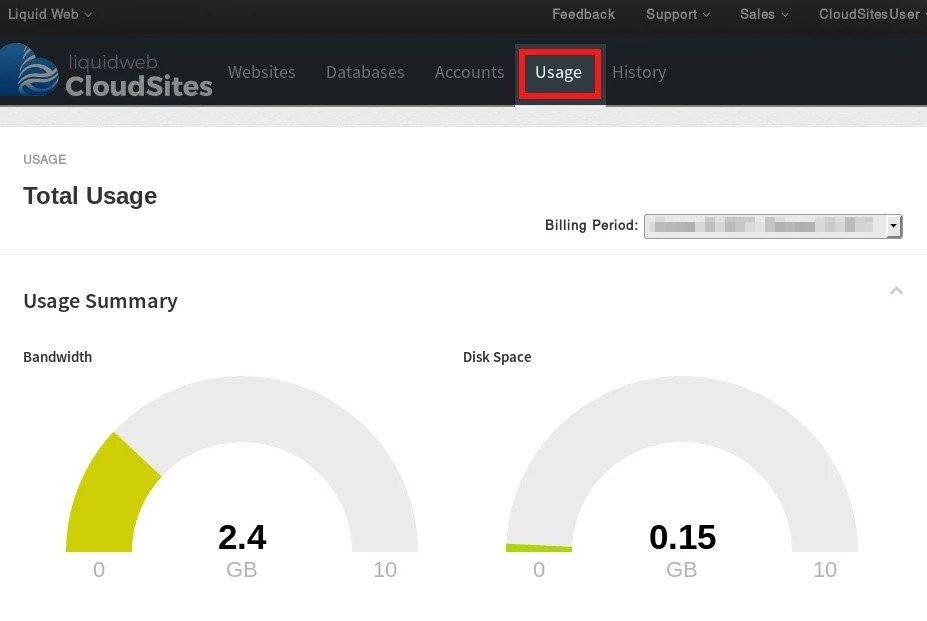Select the highlighted Usage navigation item
This screenshot has width=927, height=621.
coord(558,72)
